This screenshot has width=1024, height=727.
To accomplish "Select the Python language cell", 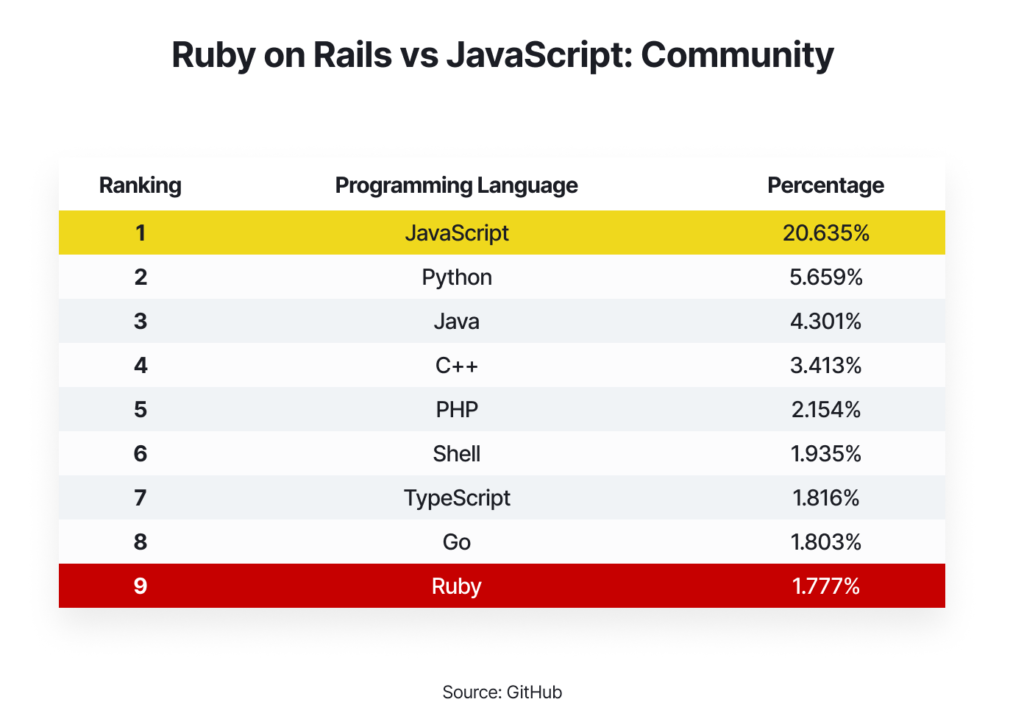I will point(456,277).
